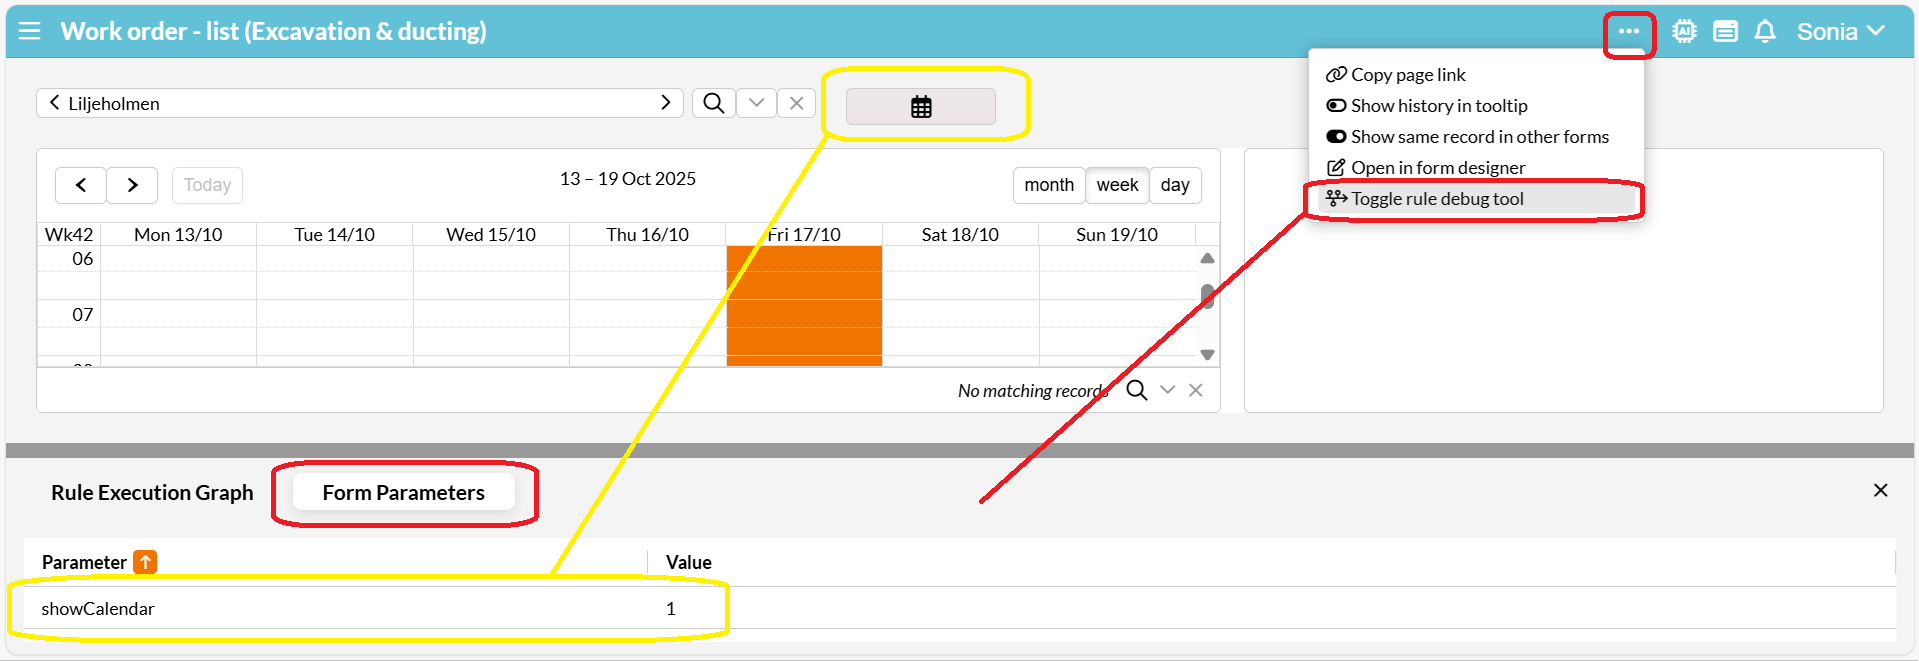Expand the Sonia user dropdown

coord(1840,32)
